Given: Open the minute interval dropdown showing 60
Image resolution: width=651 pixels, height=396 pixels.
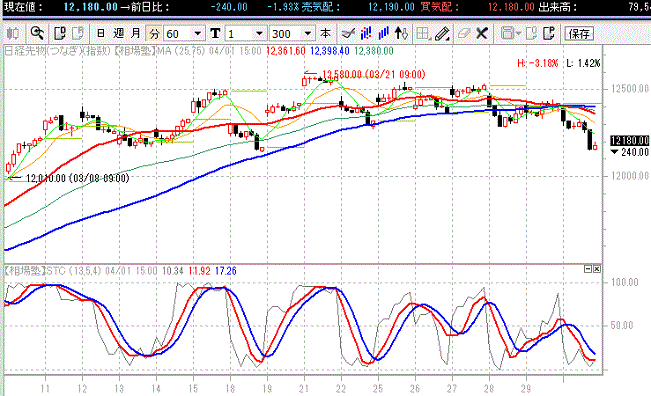Looking at the screenshot, I should click(x=184, y=33).
